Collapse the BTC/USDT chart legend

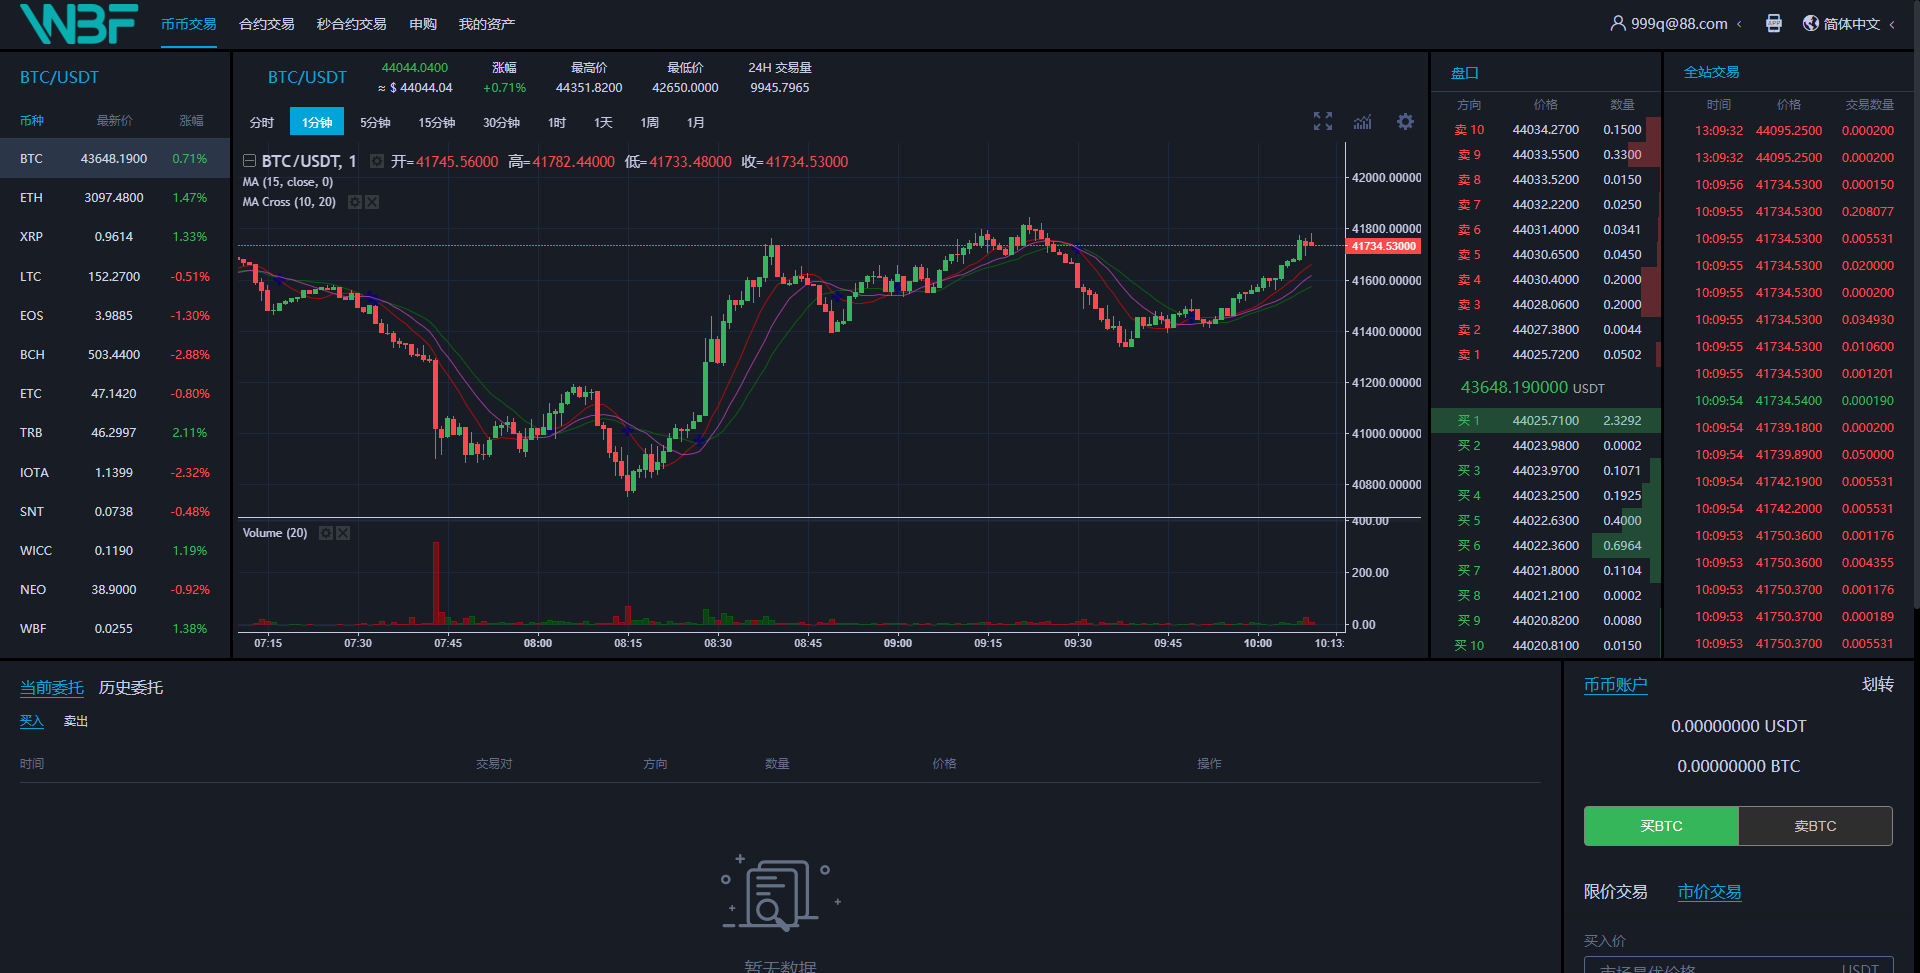coord(249,161)
